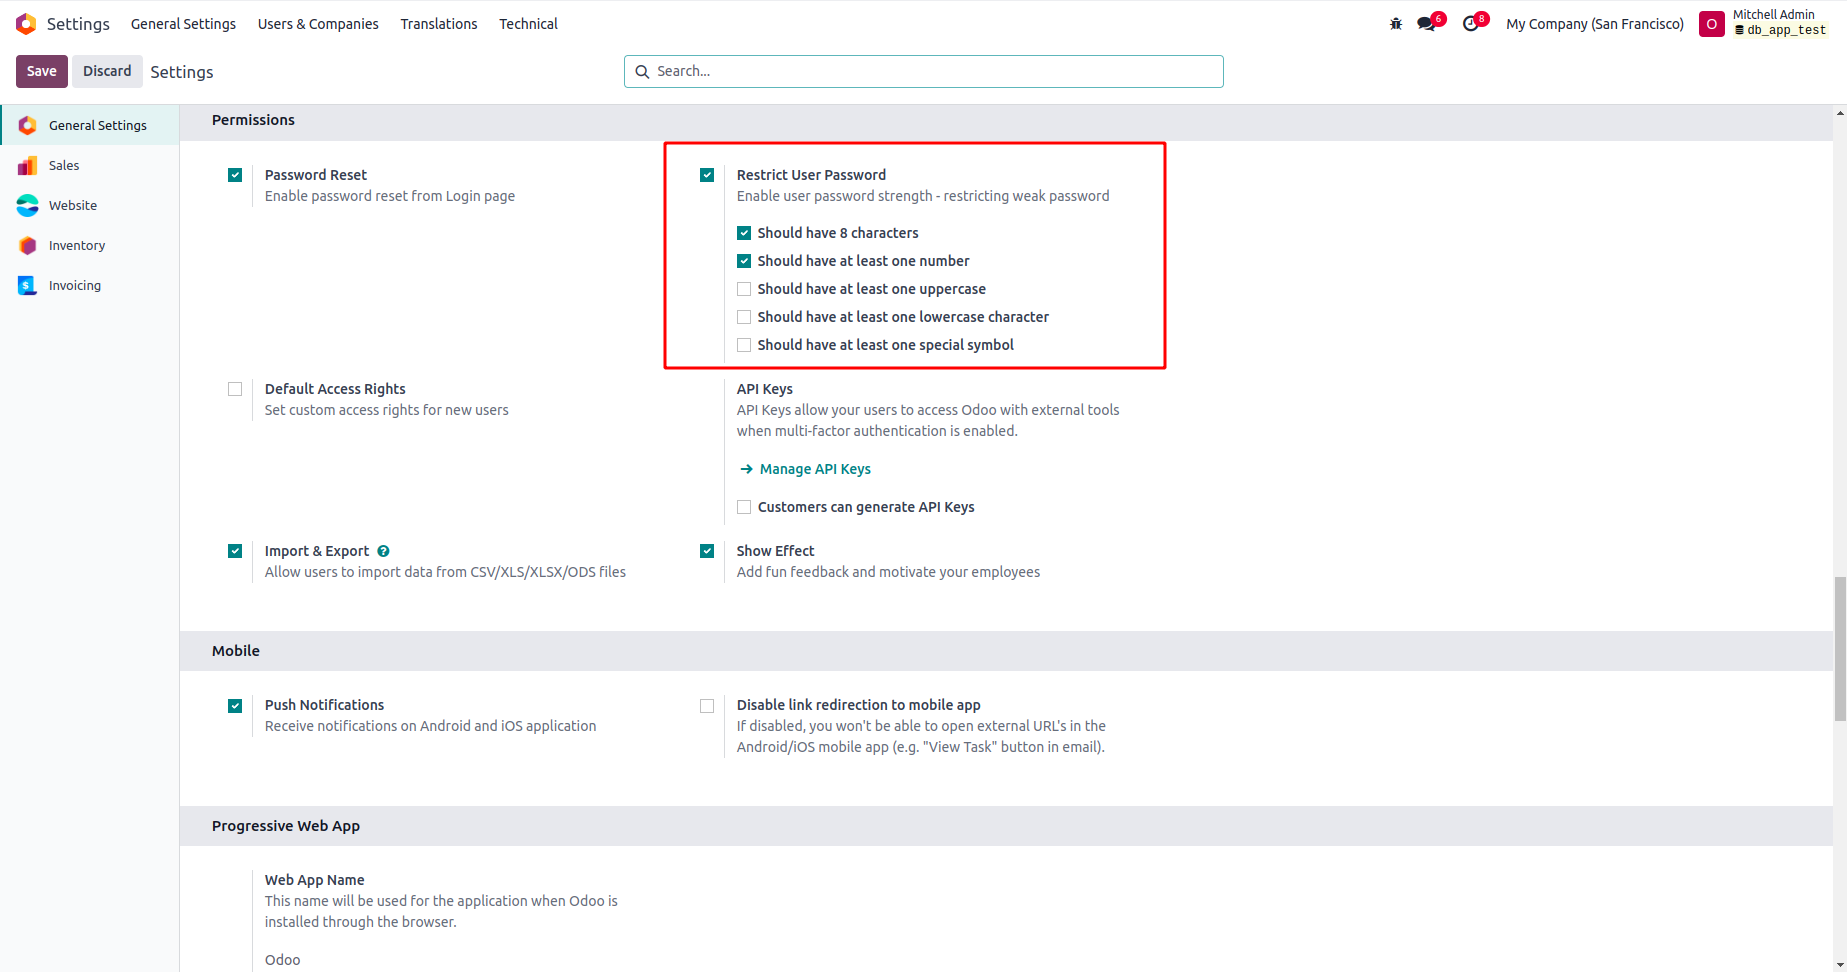1847x972 pixels.
Task: Click the Save button
Action: pyautogui.click(x=42, y=71)
